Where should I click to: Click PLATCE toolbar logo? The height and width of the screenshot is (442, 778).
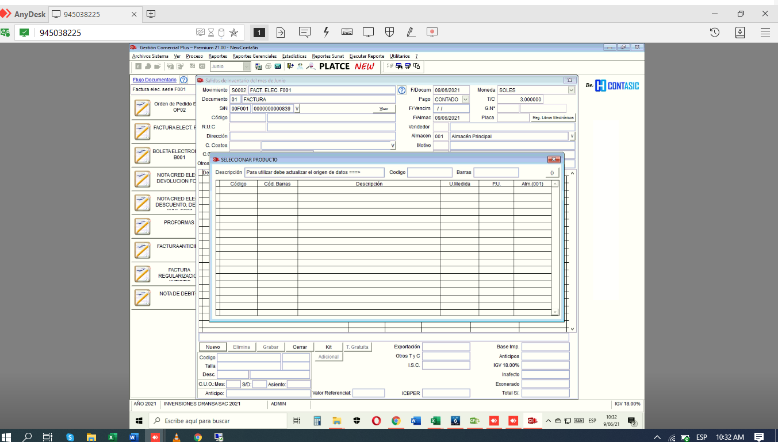334,66
